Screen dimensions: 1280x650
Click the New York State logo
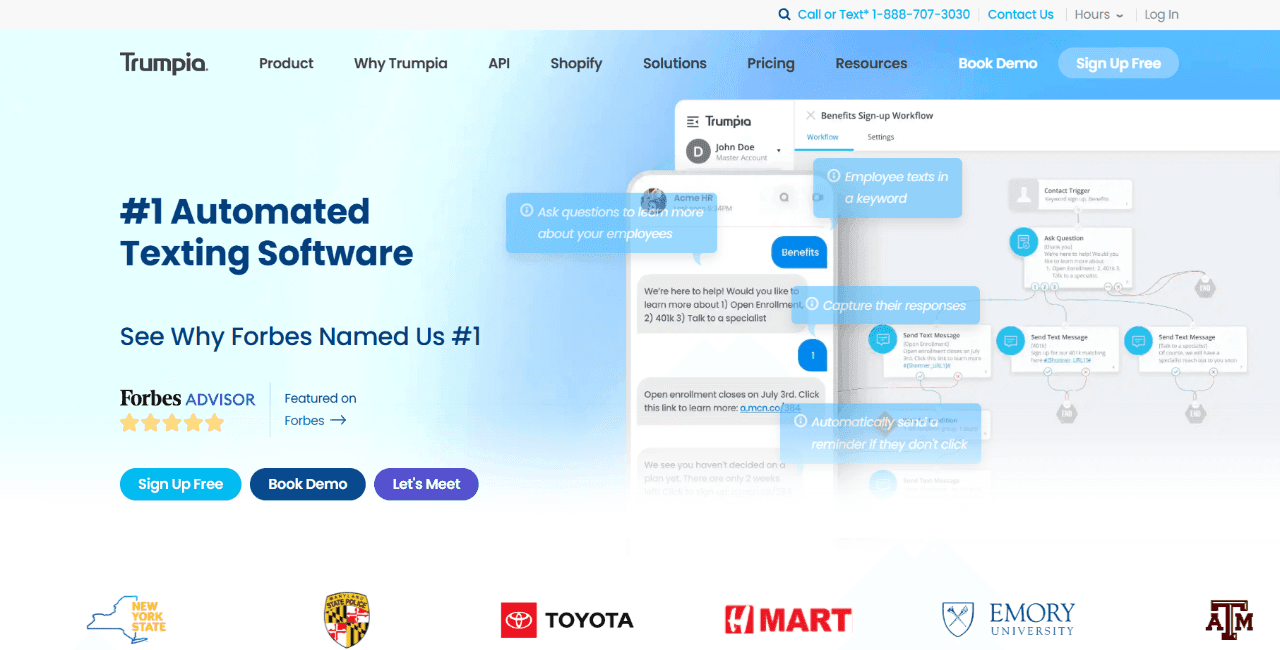pyautogui.click(x=126, y=620)
